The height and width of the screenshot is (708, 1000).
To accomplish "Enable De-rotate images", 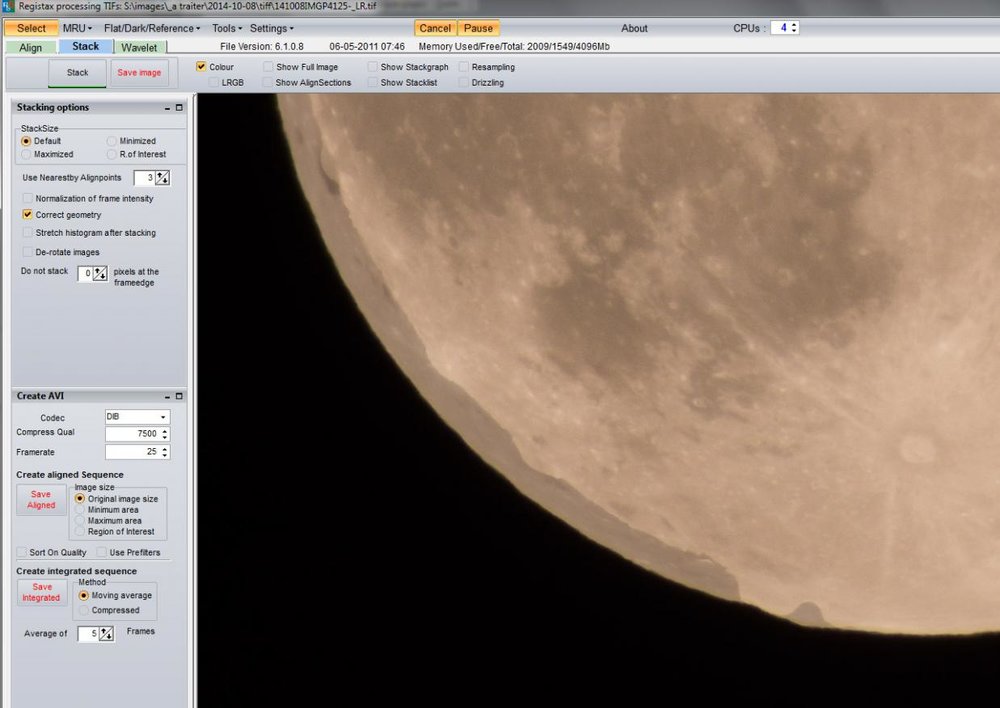I will click(x=27, y=252).
